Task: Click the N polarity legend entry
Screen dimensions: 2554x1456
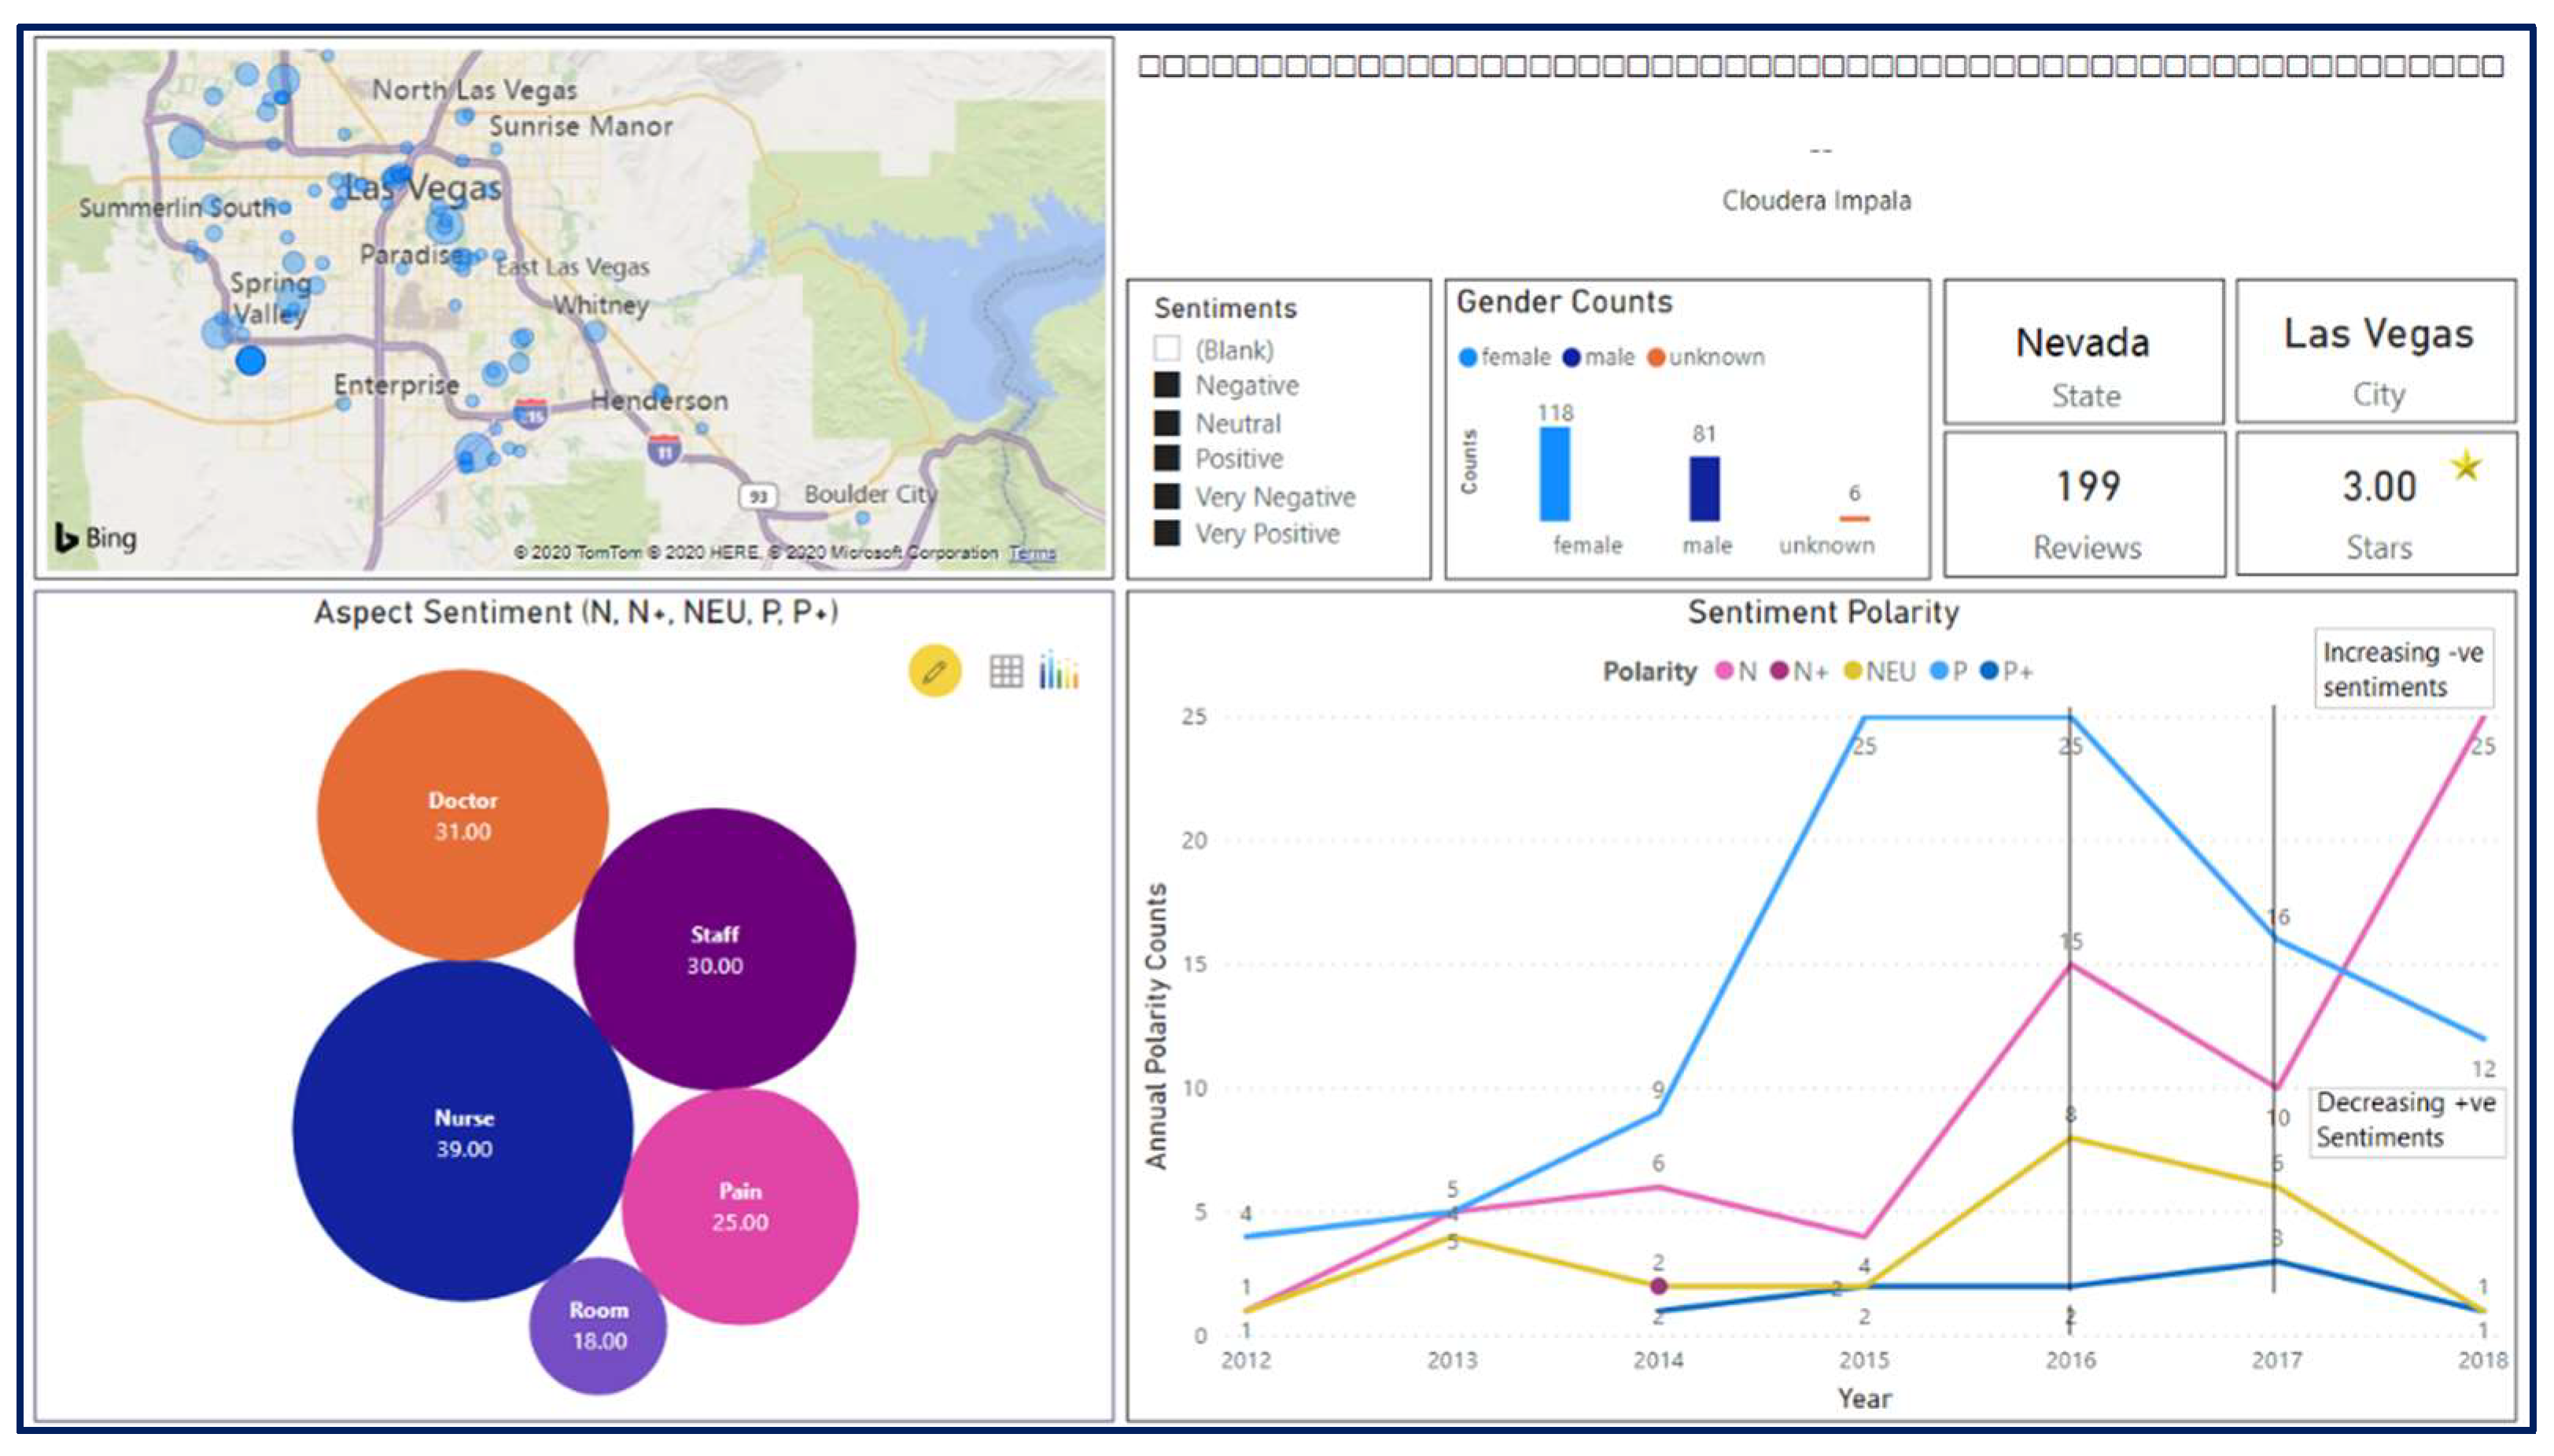Action: [1735, 671]
